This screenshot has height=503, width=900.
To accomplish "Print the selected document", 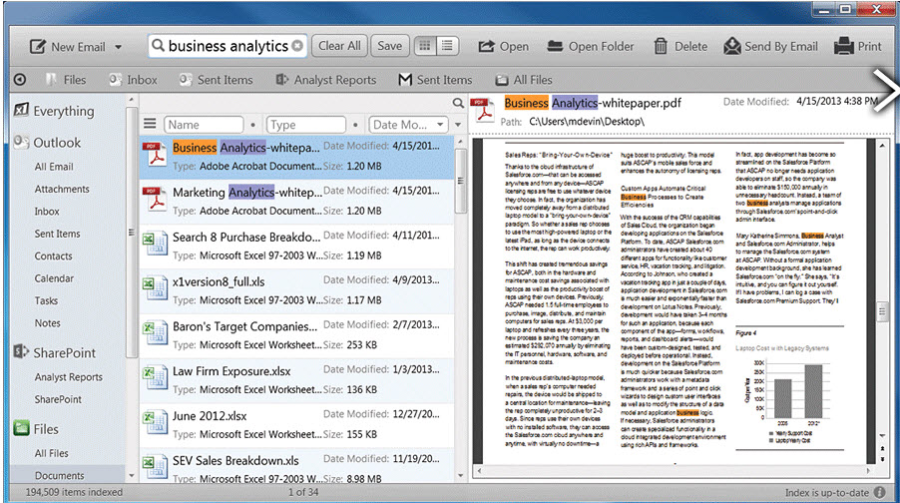I will pyautogui.click(x=858, y=47).
